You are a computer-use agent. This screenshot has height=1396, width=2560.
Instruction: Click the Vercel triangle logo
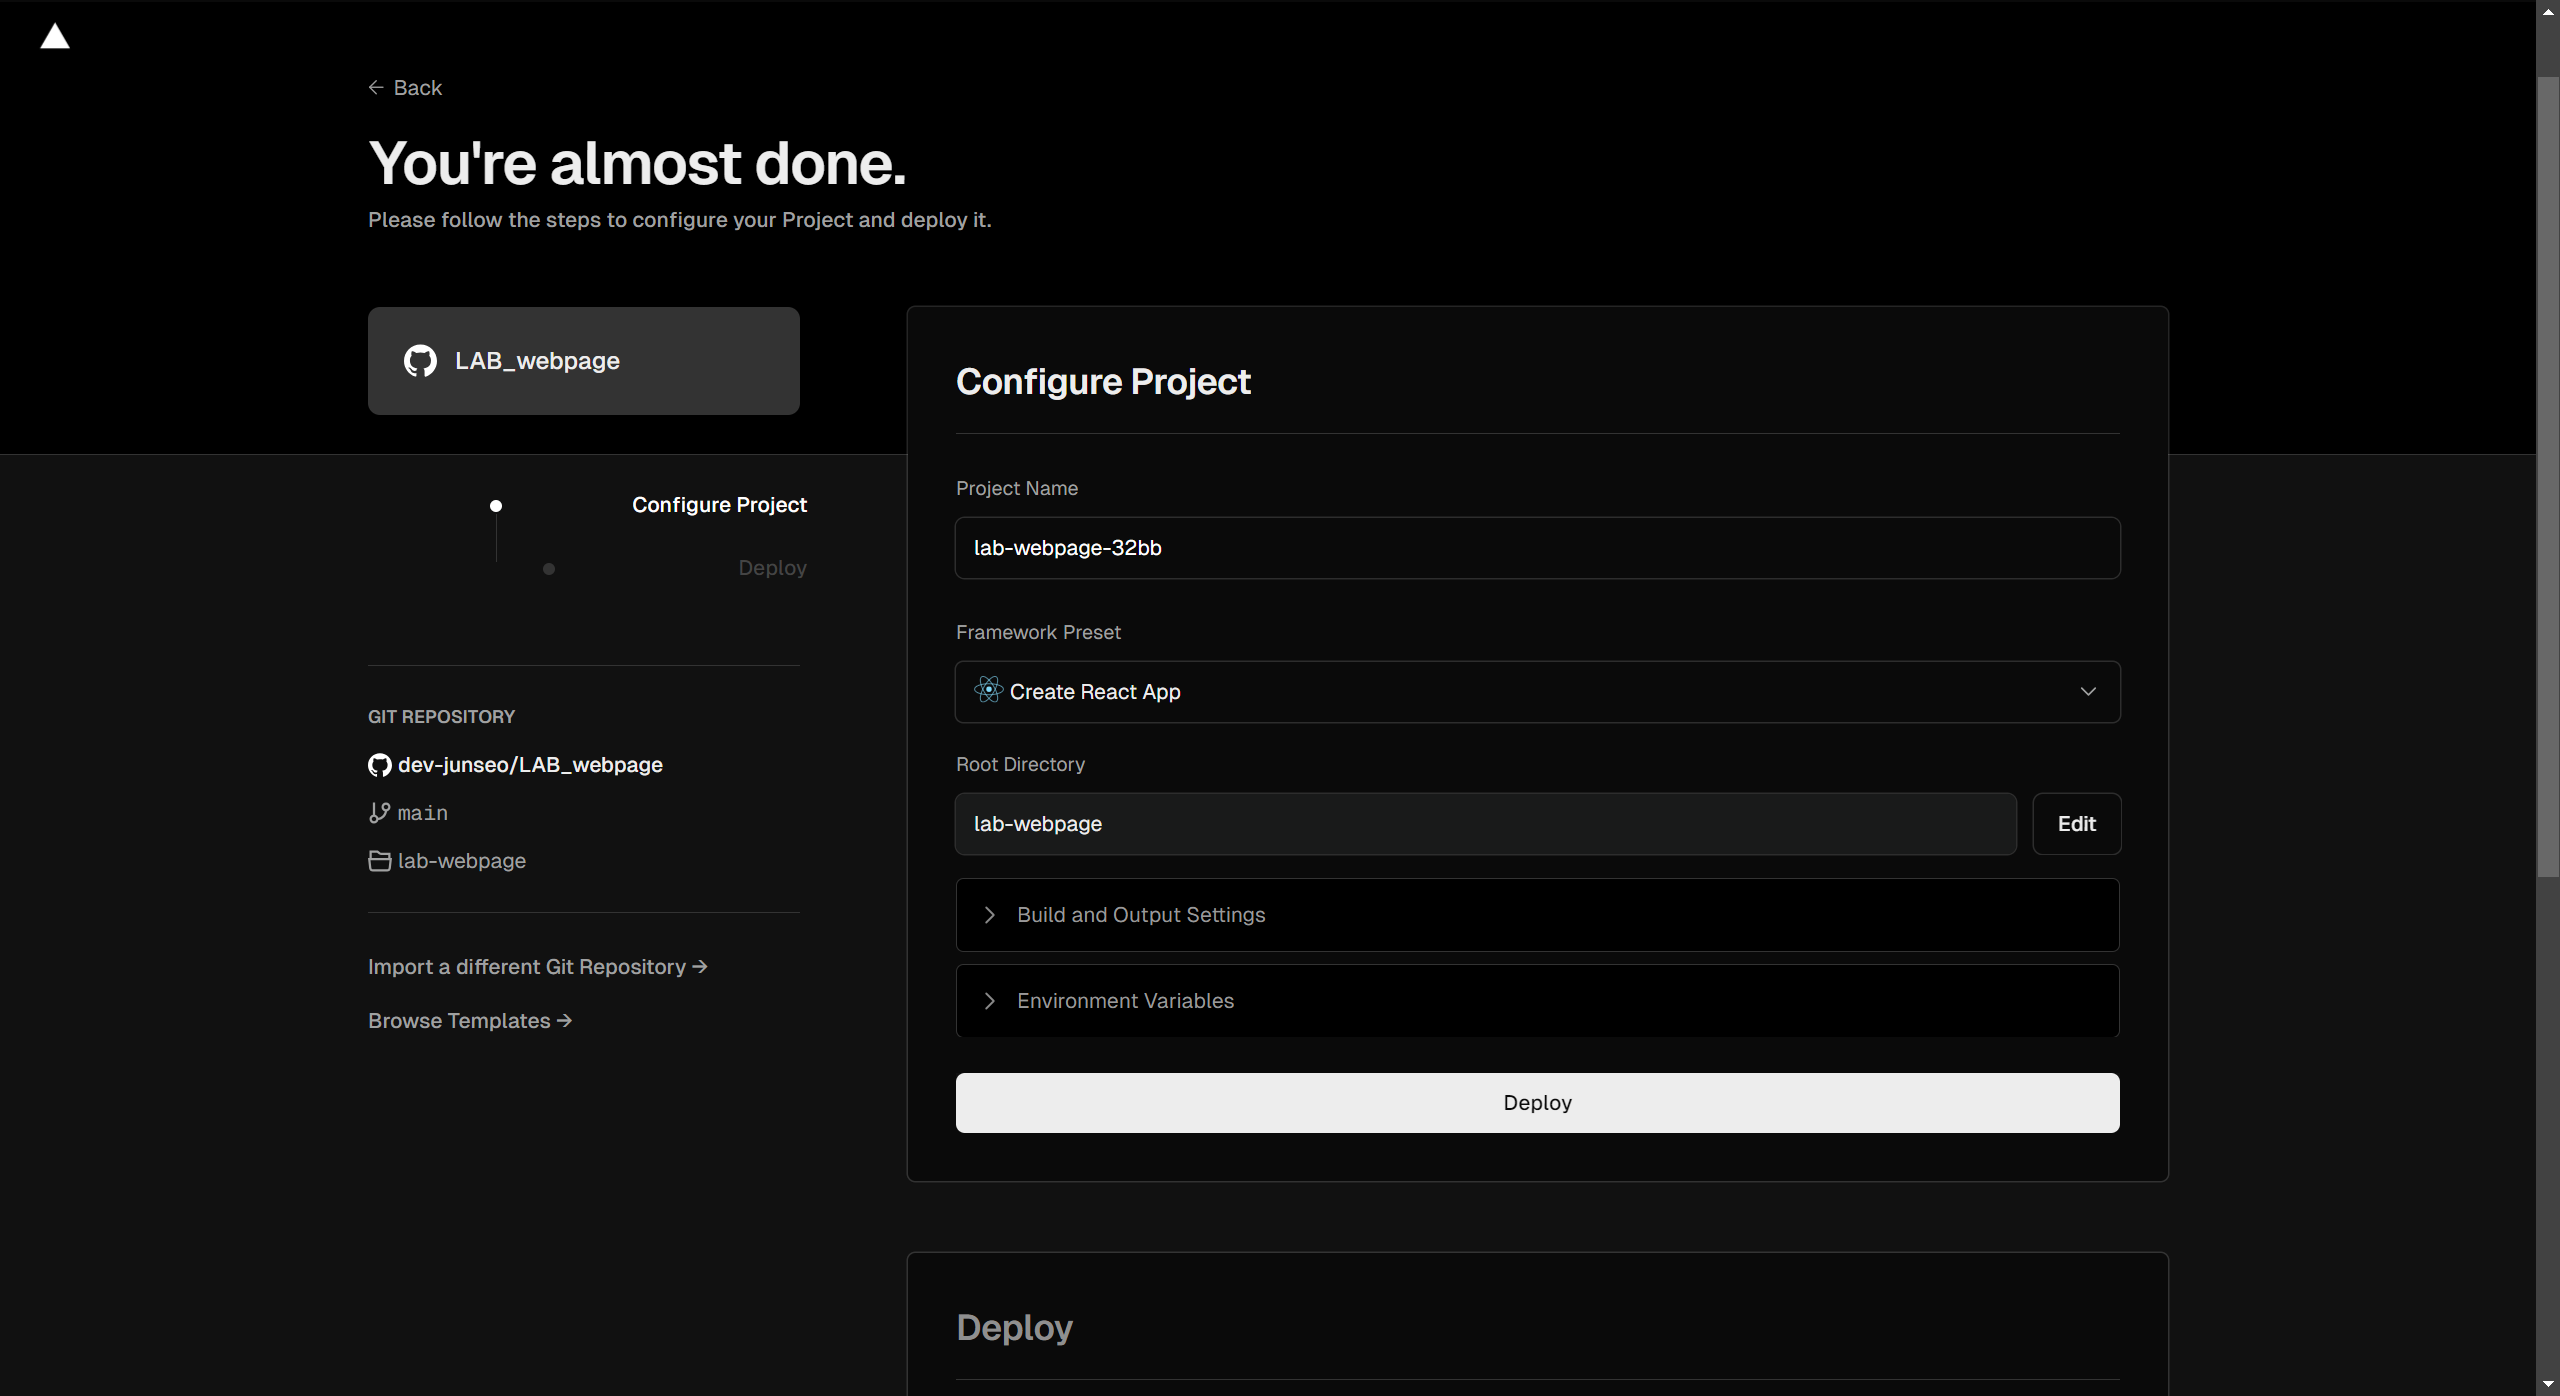coord(55,37)
